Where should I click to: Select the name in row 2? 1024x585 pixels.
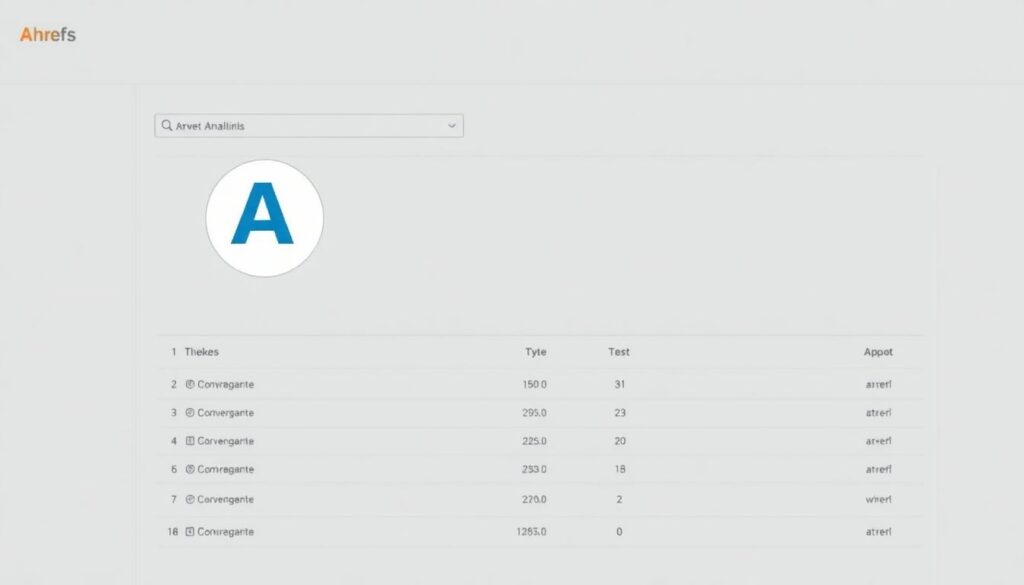click(225, 385)
